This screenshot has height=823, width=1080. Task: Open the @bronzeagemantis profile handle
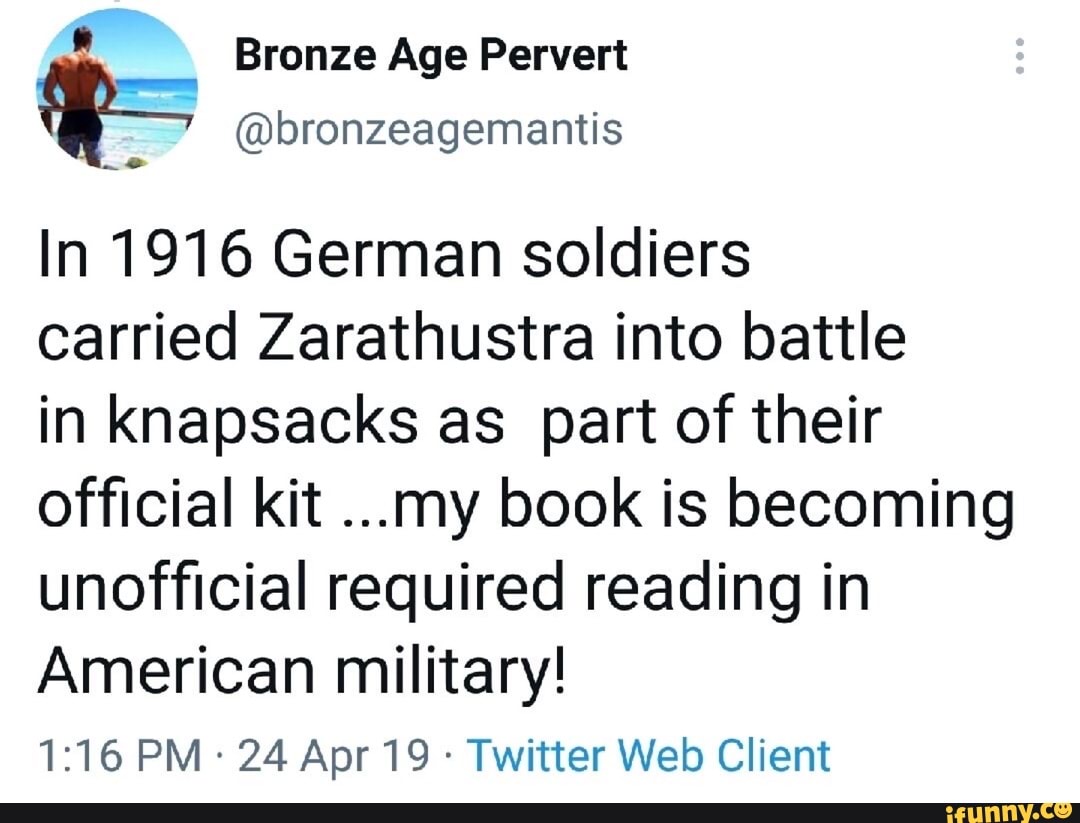tap(430, 128)
